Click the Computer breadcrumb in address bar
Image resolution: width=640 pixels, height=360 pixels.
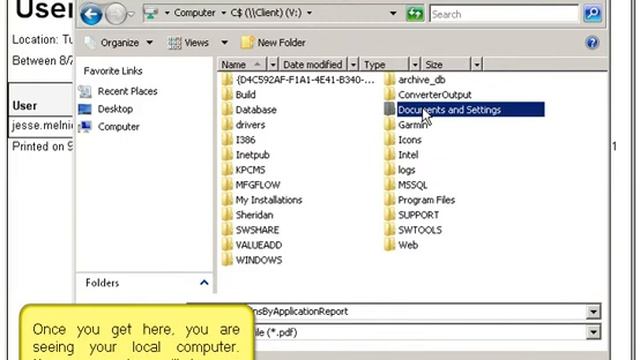[195, 13]
